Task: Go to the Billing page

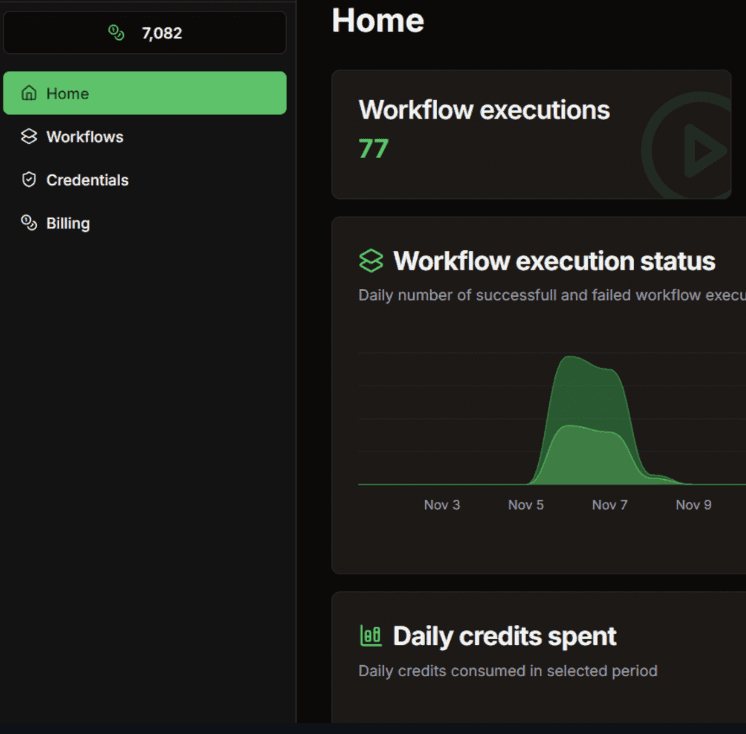Action: click(x=145, y=223)
